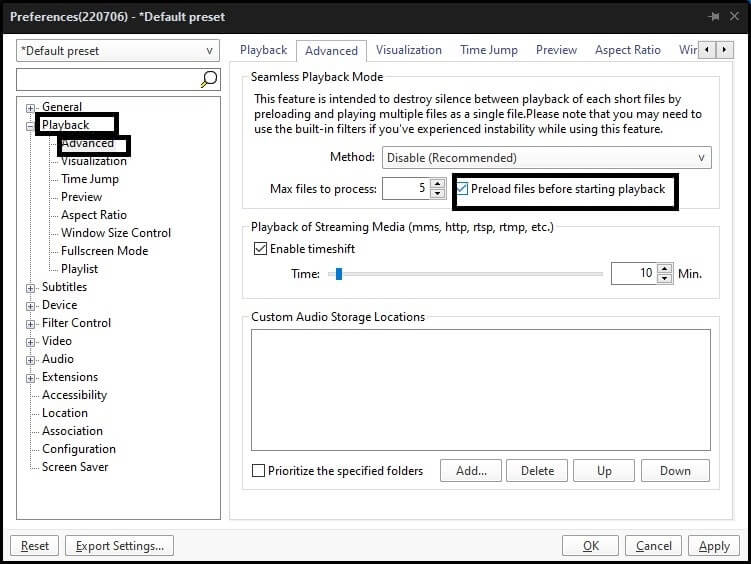This screenshot has width=751, height=564.
Task: Click the Delete button
Action: tap(537, 471)
